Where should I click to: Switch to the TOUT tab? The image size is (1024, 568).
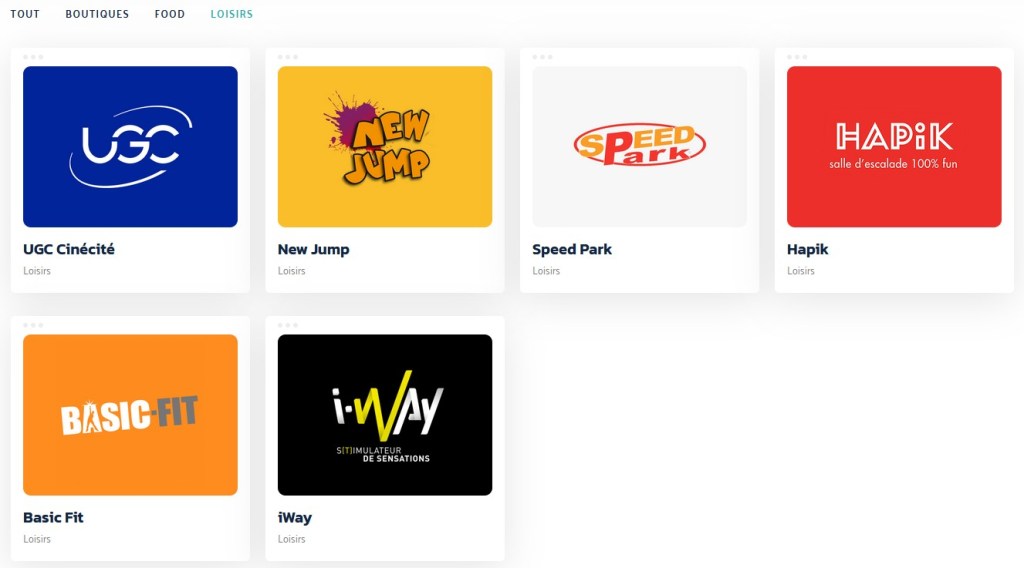(x=25, y=14)
